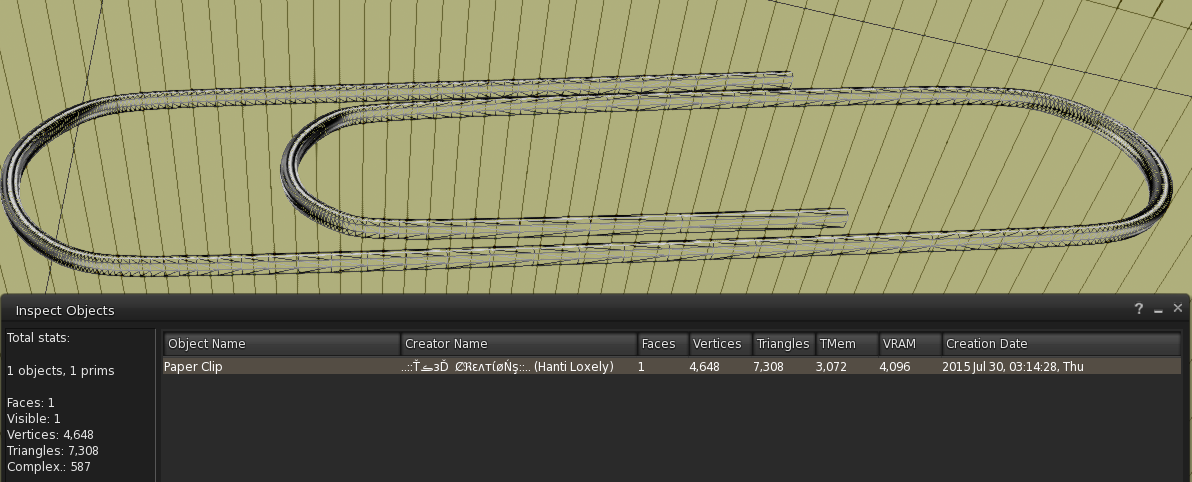The height and width of the screenshot is (482, 1192).
Task: Sort list by TMem column
Action: 847,344
